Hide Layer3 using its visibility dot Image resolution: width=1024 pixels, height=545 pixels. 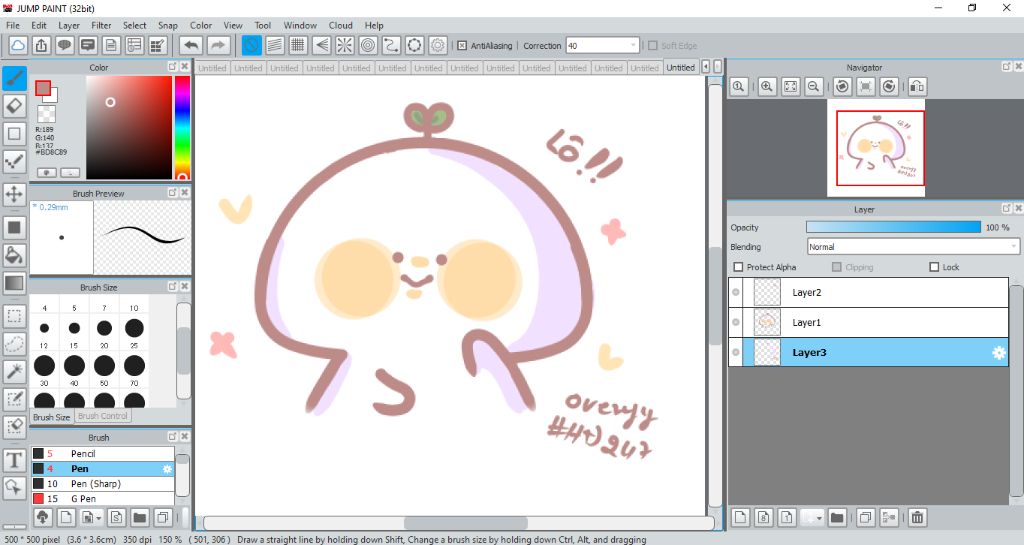736,352
